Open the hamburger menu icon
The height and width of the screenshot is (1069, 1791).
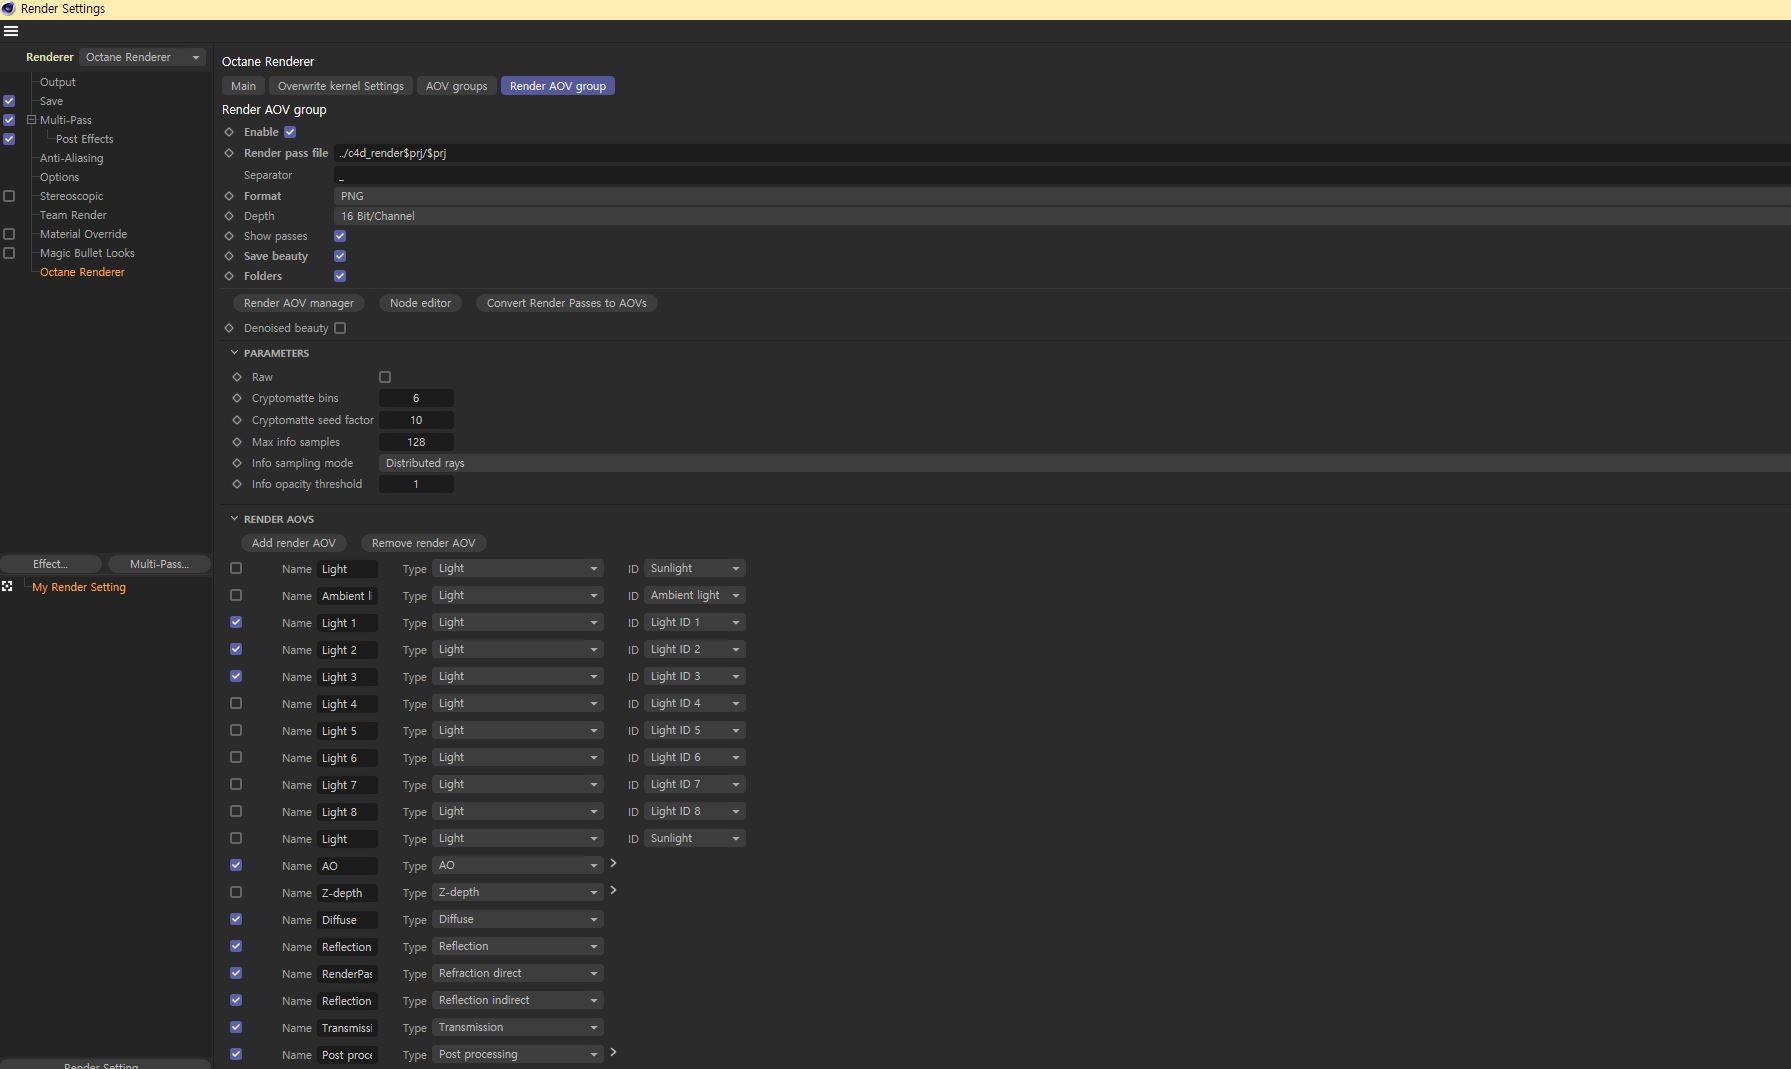click(11, 31)
